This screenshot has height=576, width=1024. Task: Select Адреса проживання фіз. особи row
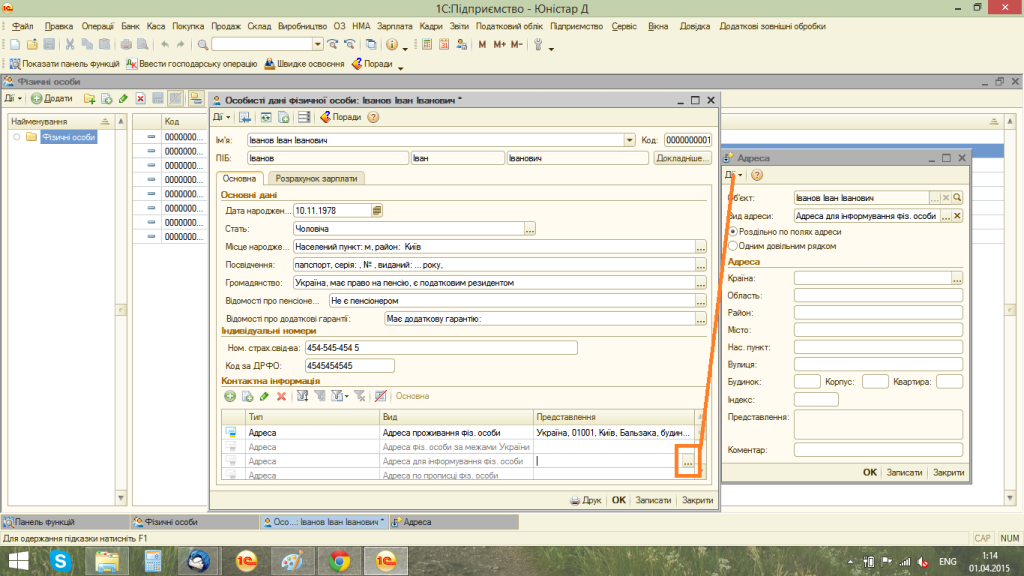click(x=458, y=432)
